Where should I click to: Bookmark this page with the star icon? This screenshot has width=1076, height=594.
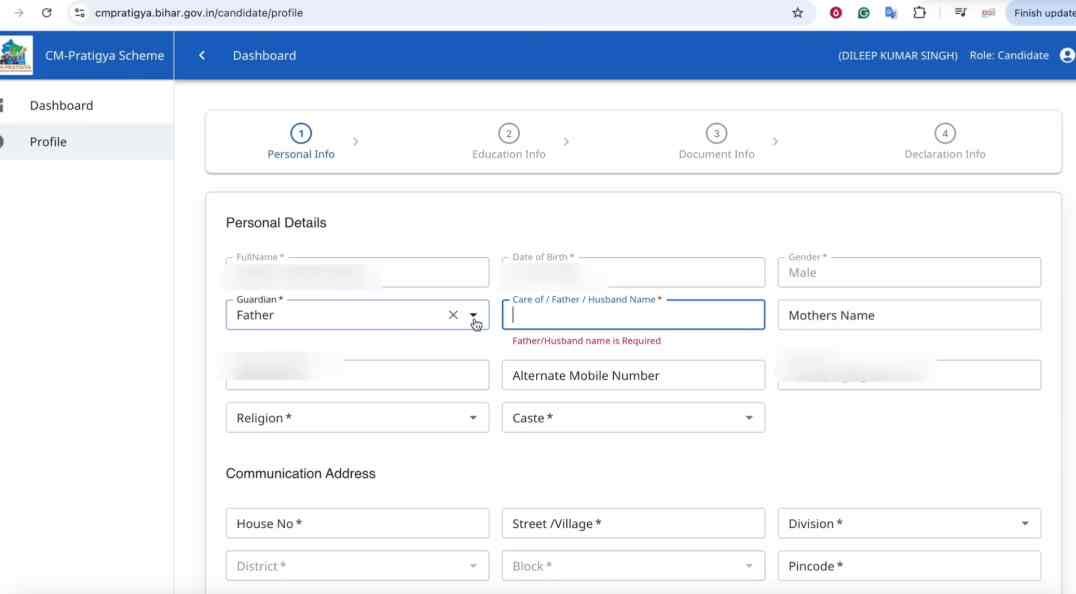797,13
